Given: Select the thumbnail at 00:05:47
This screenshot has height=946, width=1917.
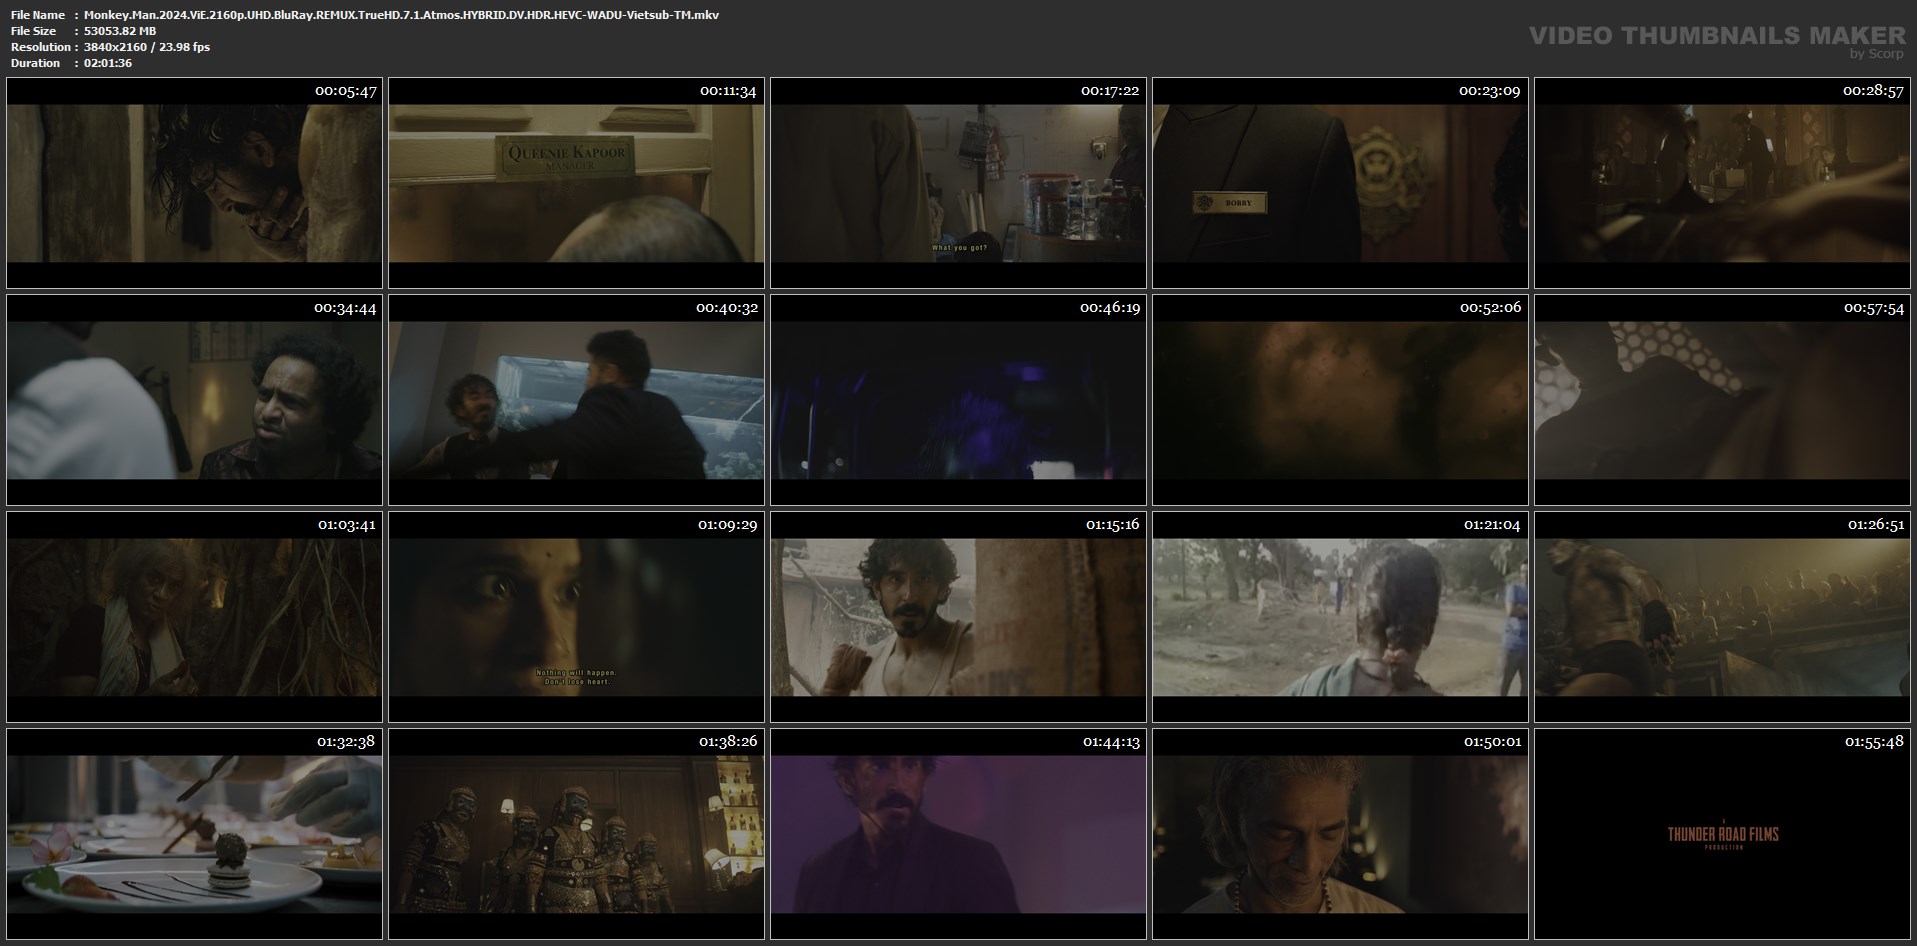Looking at the screenshot, I should click(194, 183).
